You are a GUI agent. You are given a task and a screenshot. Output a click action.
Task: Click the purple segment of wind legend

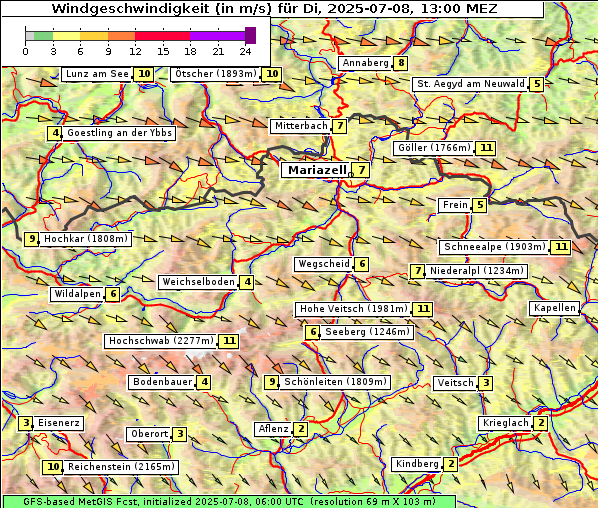[217, 36]
